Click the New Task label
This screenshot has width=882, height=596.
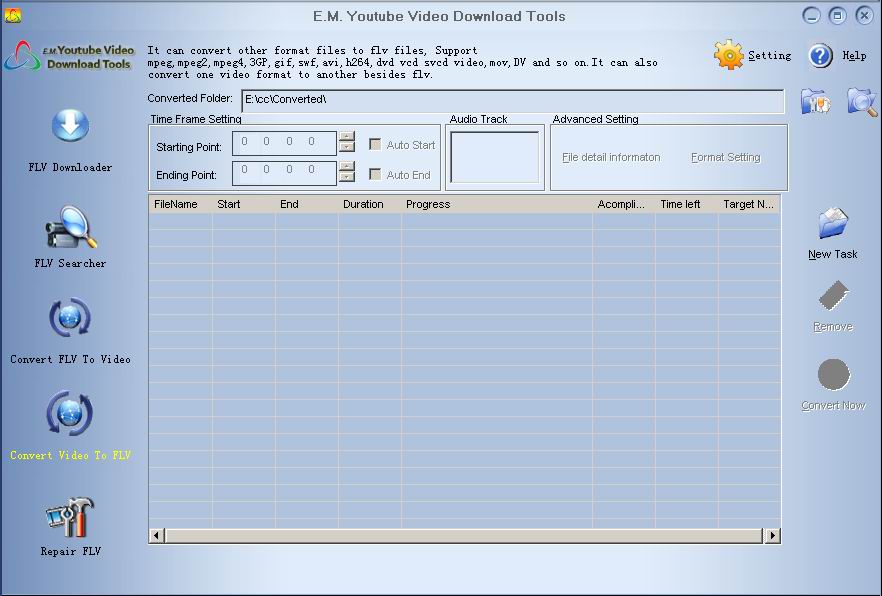click(x=833, y=254)
